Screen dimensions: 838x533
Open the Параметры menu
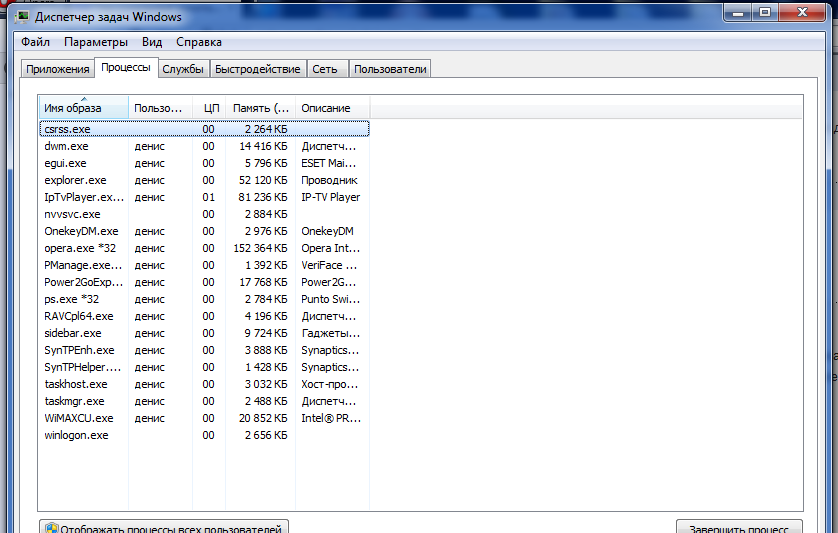click(96, 42)
